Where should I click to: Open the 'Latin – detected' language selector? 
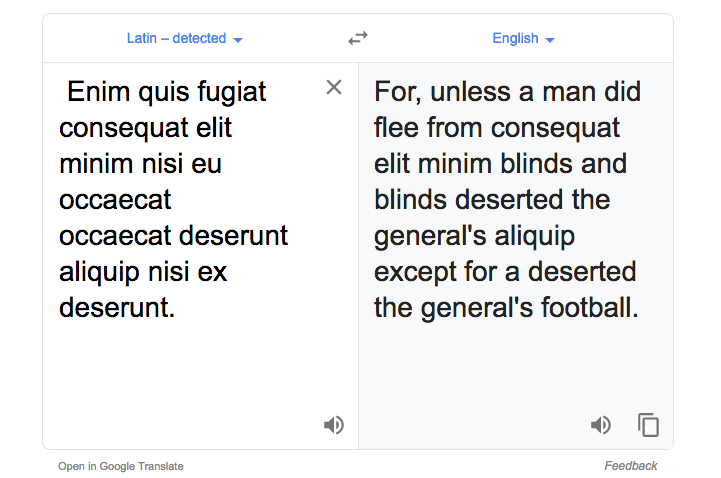click(x=177, y=39)
